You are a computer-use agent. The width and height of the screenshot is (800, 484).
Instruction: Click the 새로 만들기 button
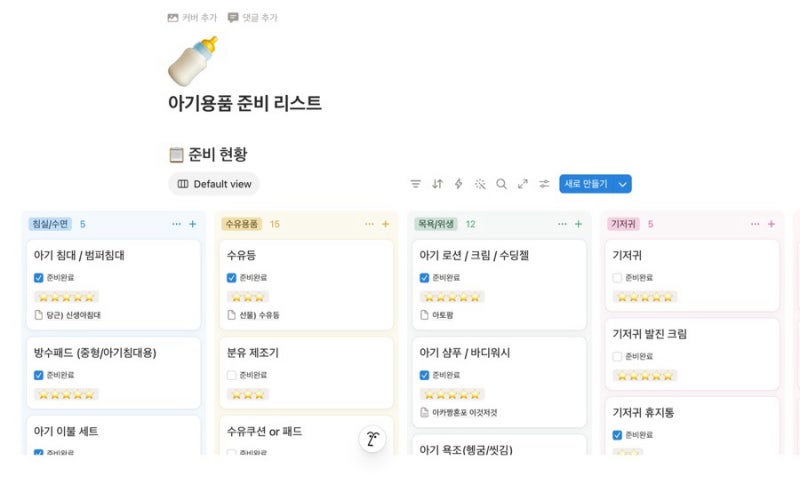click(x=586, y=184)
